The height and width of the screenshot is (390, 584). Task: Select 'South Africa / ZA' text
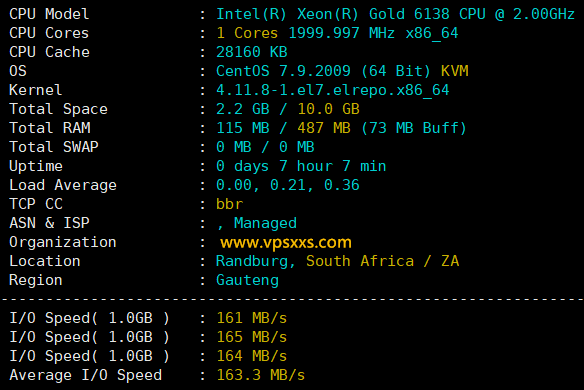coord(383,261)
